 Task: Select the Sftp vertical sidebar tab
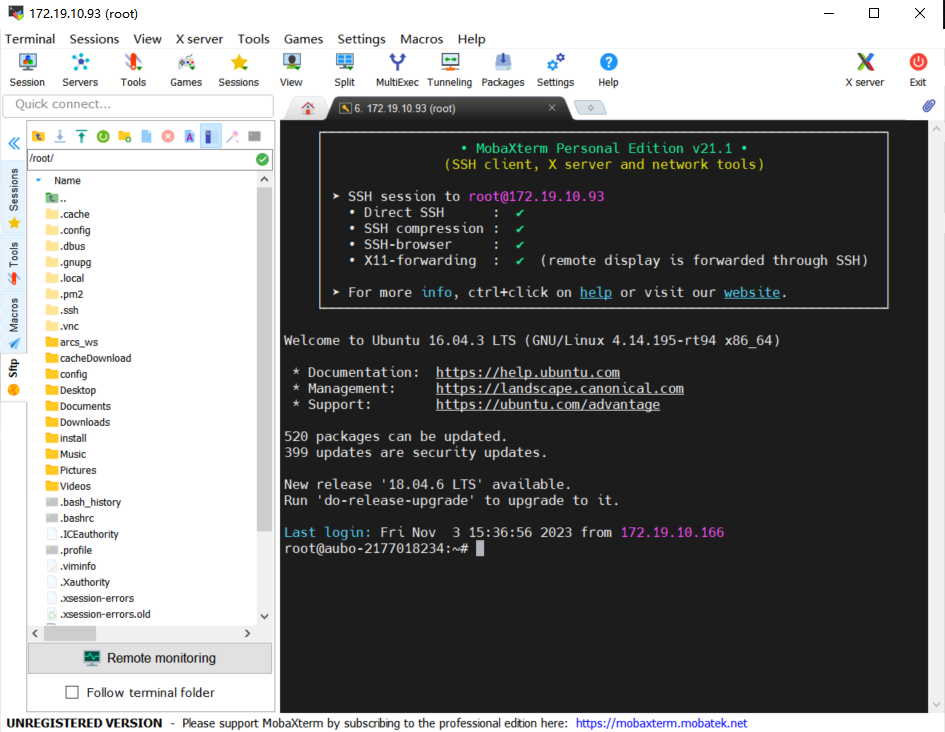(x=14, y=377)
